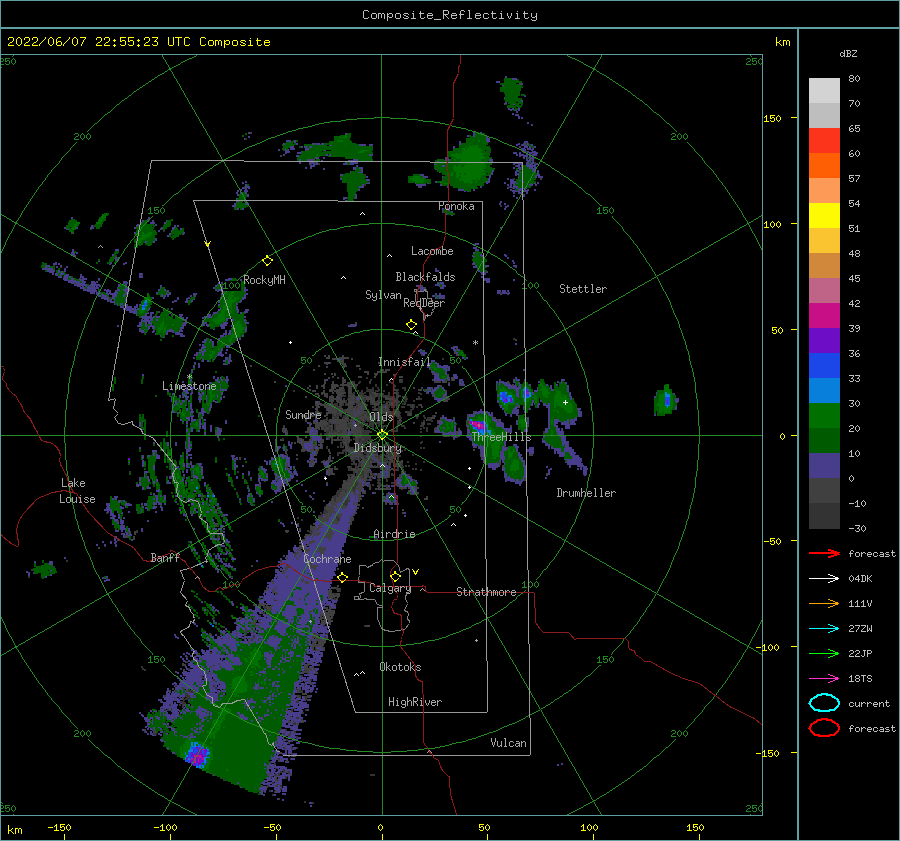Click the Lacombe label
The image size is (900, 841).
click(432, 251)
